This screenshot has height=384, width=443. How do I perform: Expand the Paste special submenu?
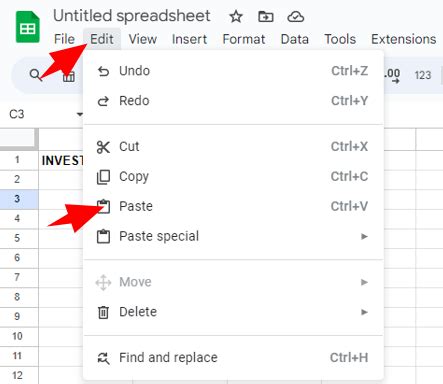coord(233,236)
